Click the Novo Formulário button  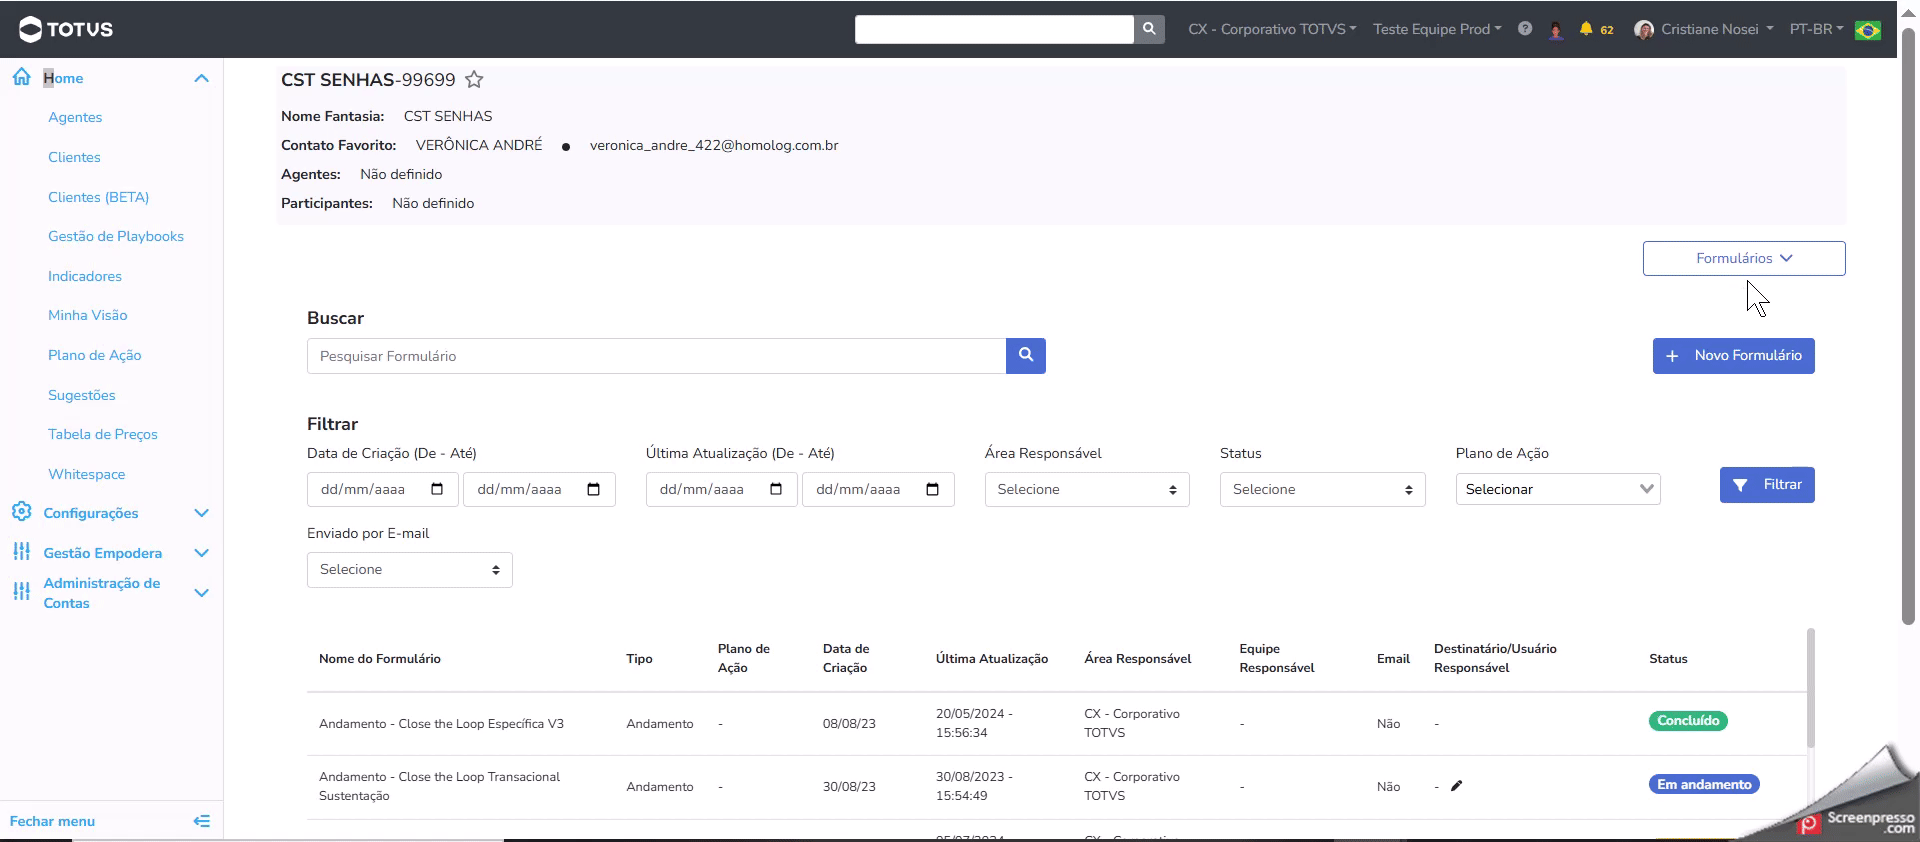1733,356
